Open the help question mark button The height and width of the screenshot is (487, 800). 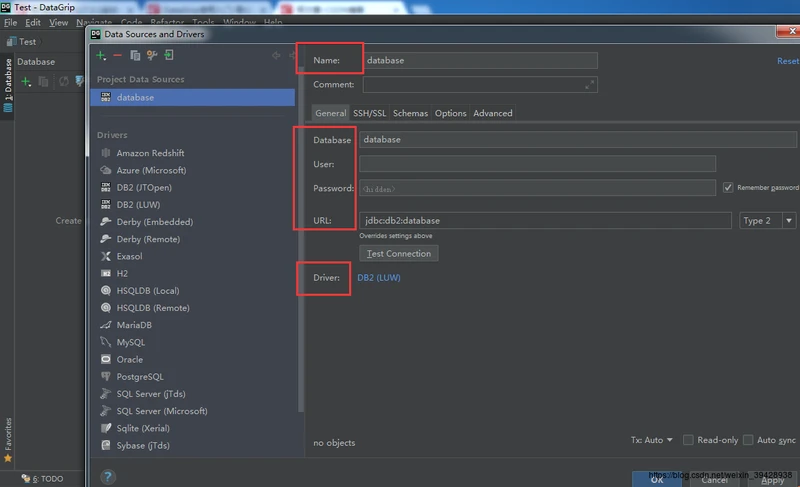(108, 477)
